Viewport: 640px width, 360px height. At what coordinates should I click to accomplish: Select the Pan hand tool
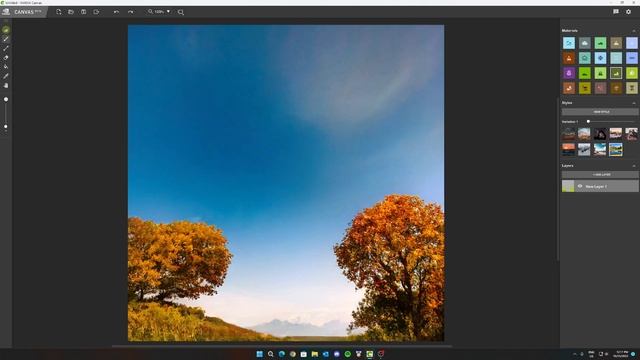6,86
